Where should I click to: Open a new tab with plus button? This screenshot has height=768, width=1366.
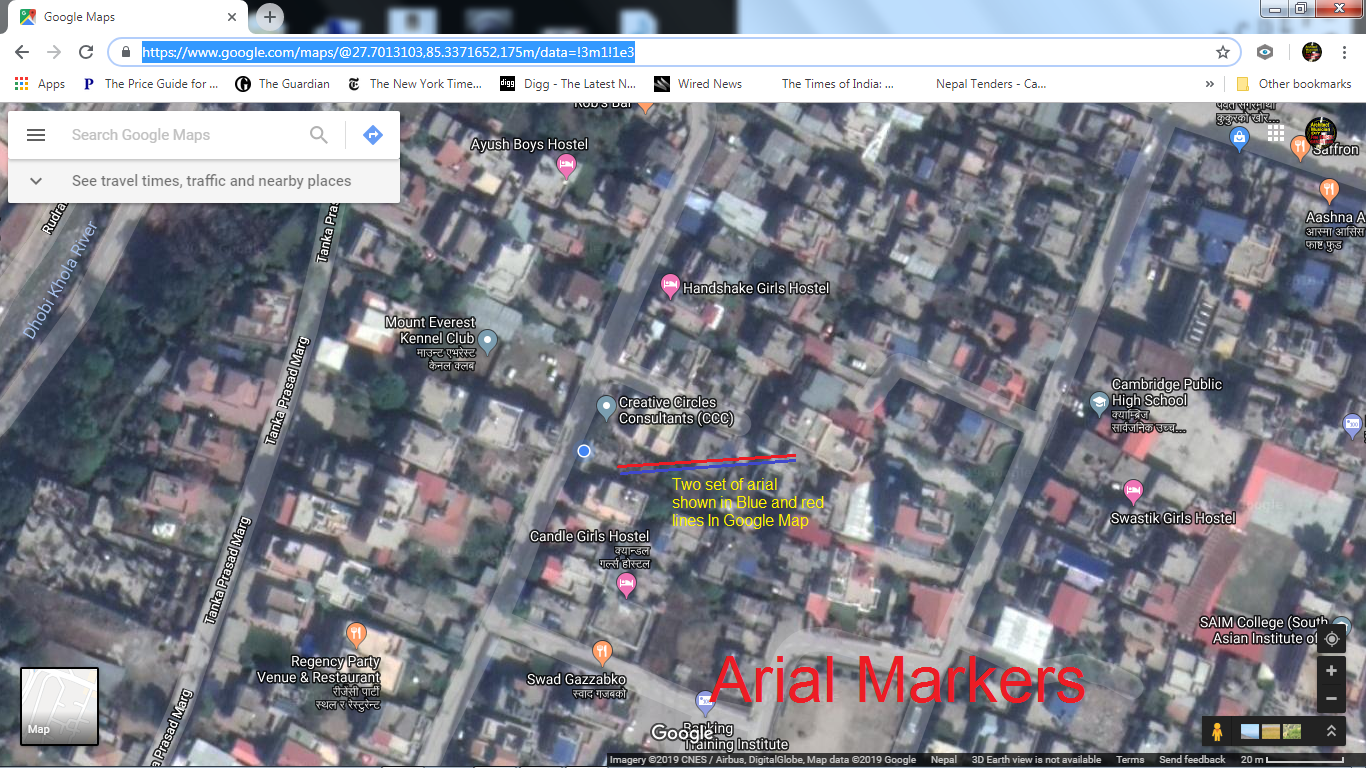[x=270, y=17]
